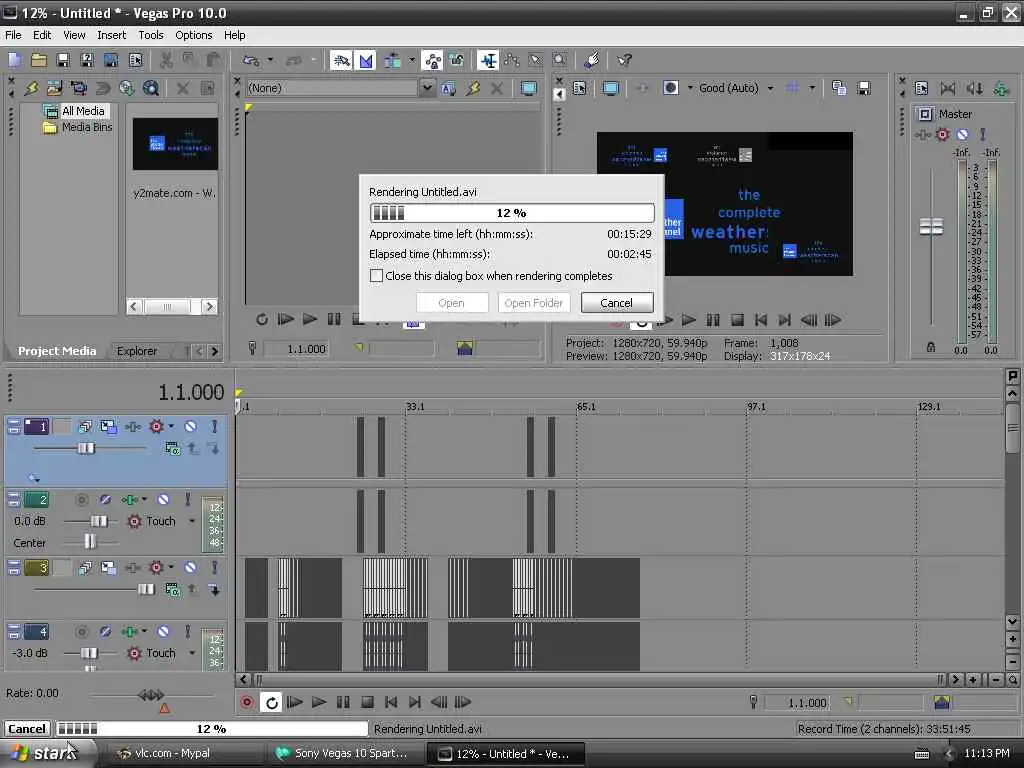This screenshot has width=1024, height=768.
Task: Adjust the Master volume fader
Action: pyautogui.click(x=931, y=226)
